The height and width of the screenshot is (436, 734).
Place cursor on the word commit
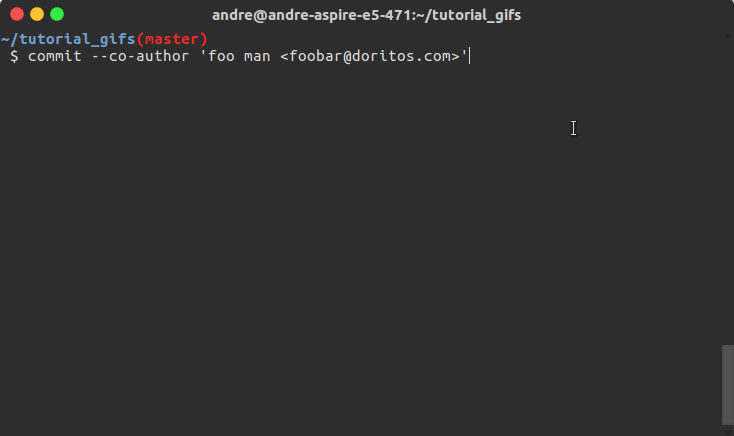tap(55, 56)
